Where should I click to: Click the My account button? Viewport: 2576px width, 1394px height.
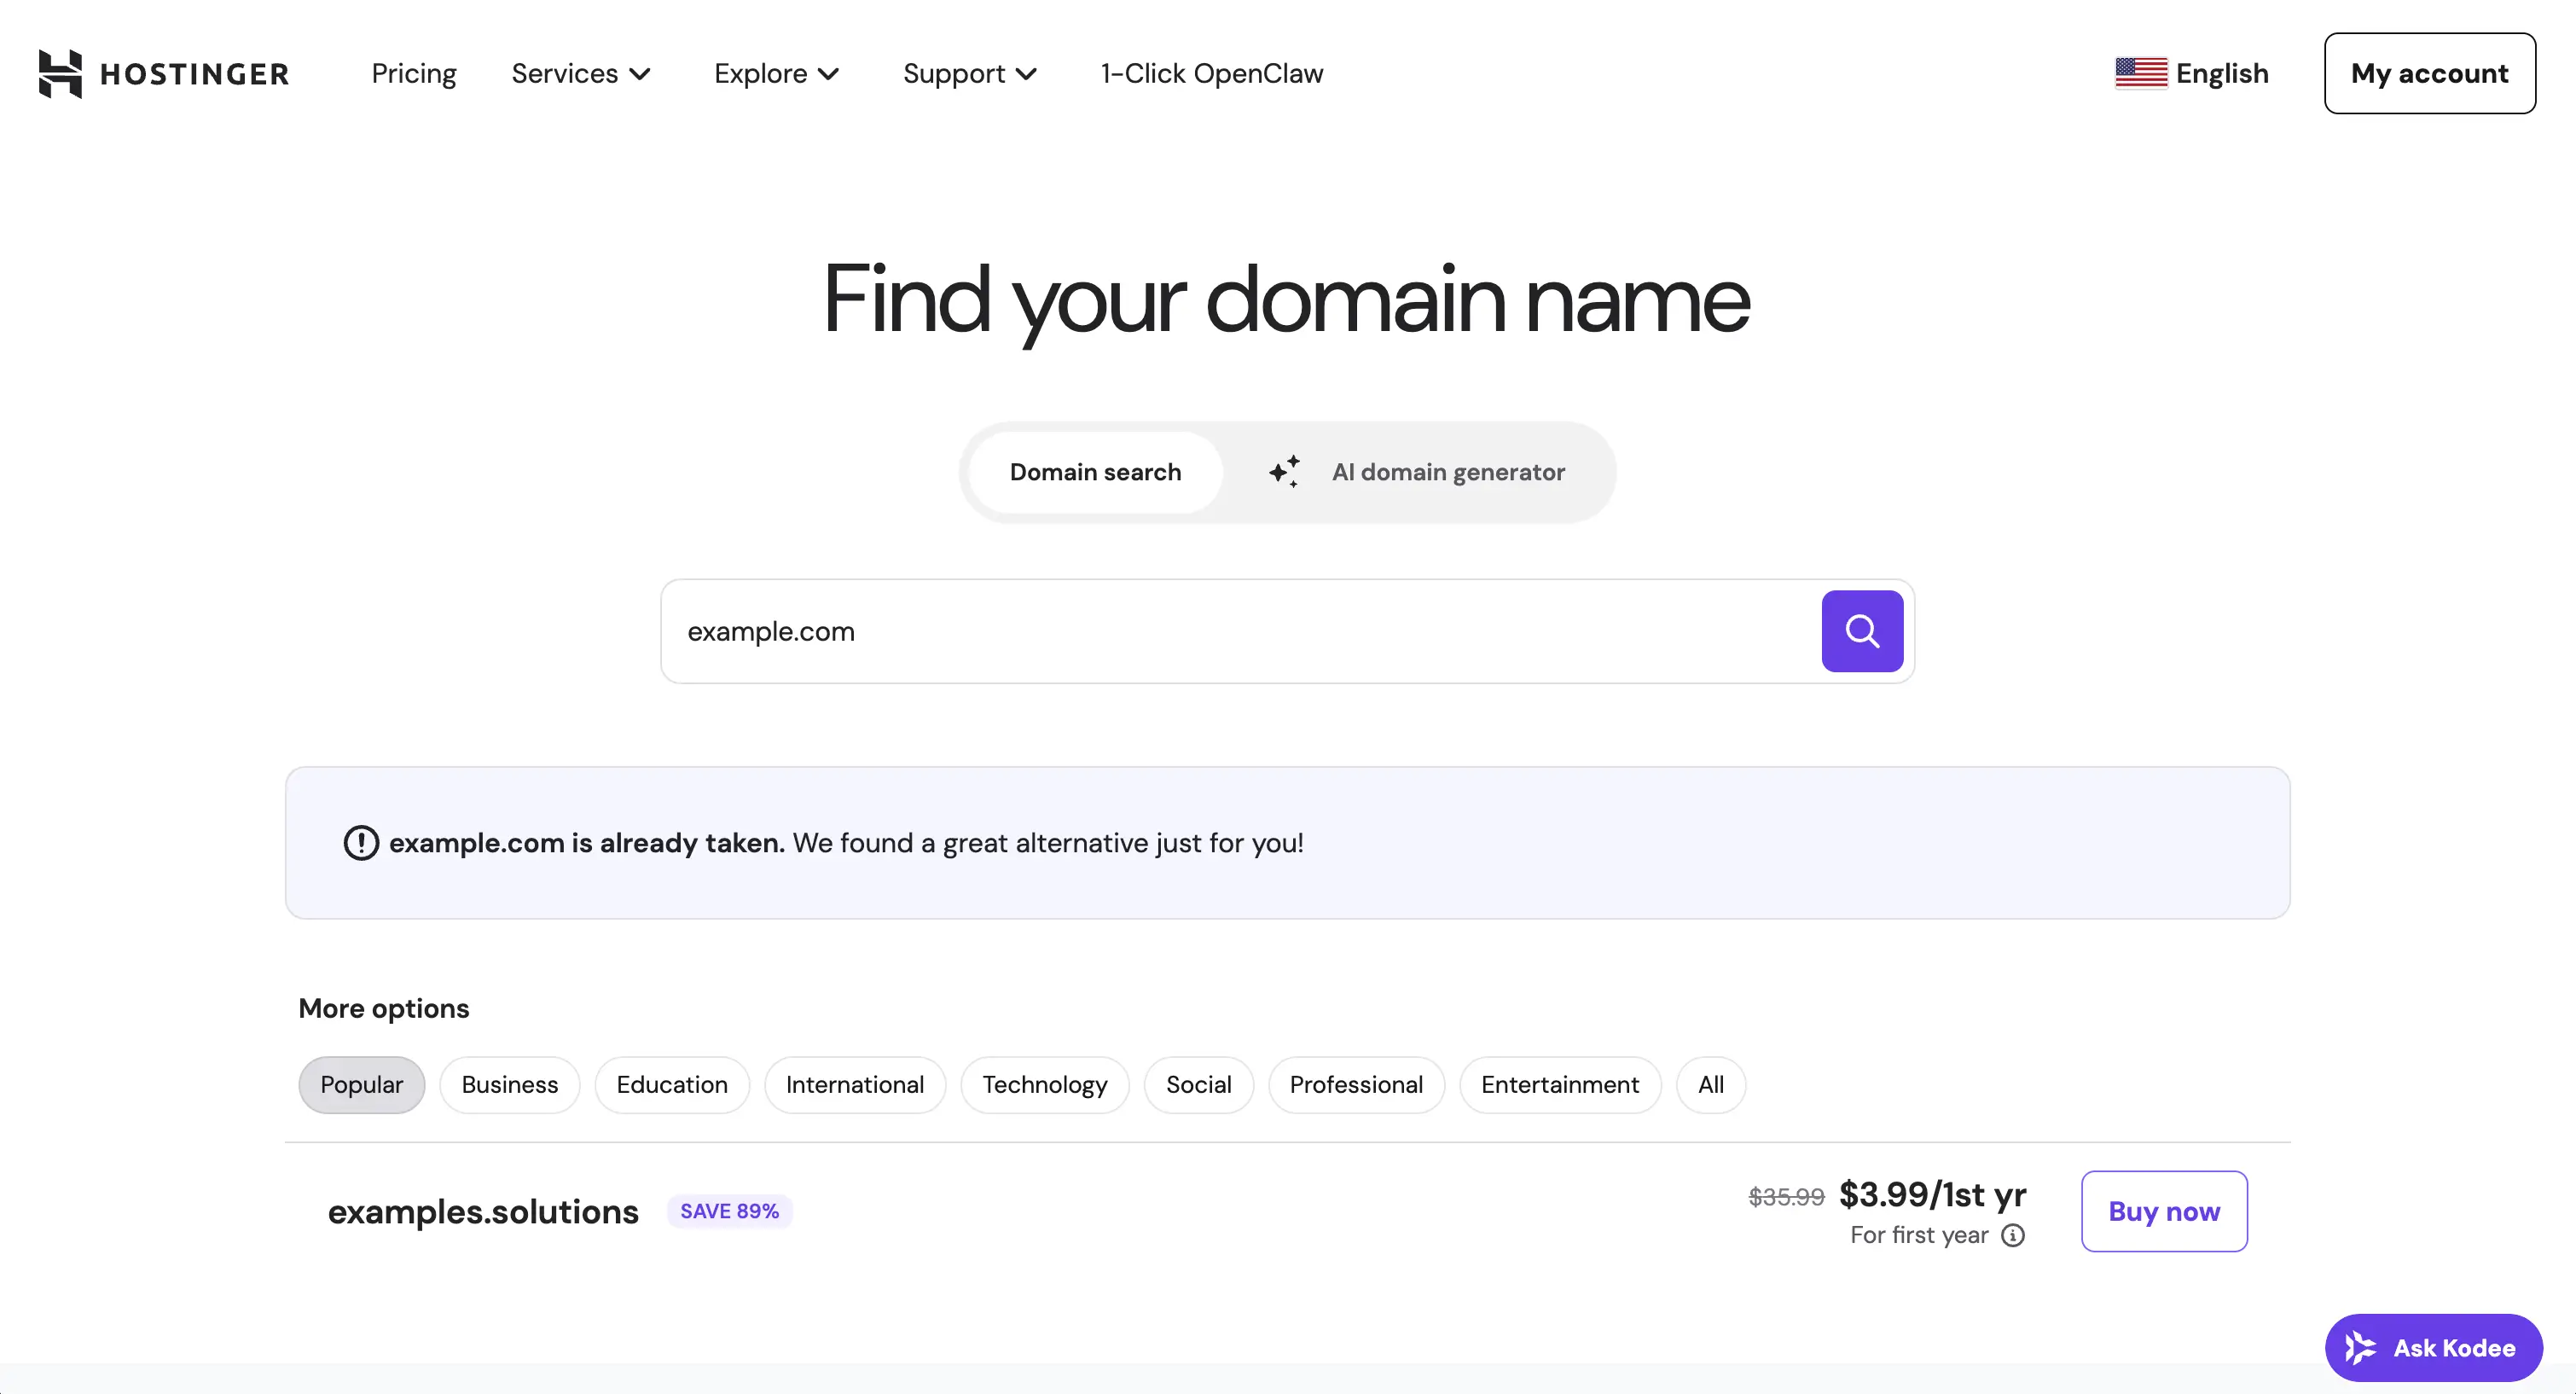click(2430, 73)
